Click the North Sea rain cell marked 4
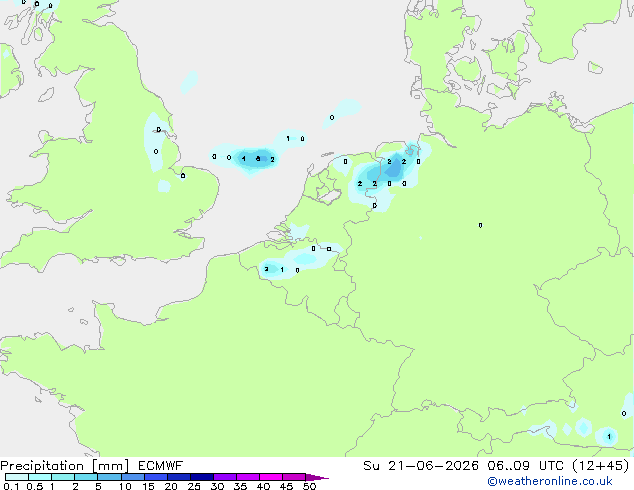Viewport: 634px width, 490px height. pos(243,158)
